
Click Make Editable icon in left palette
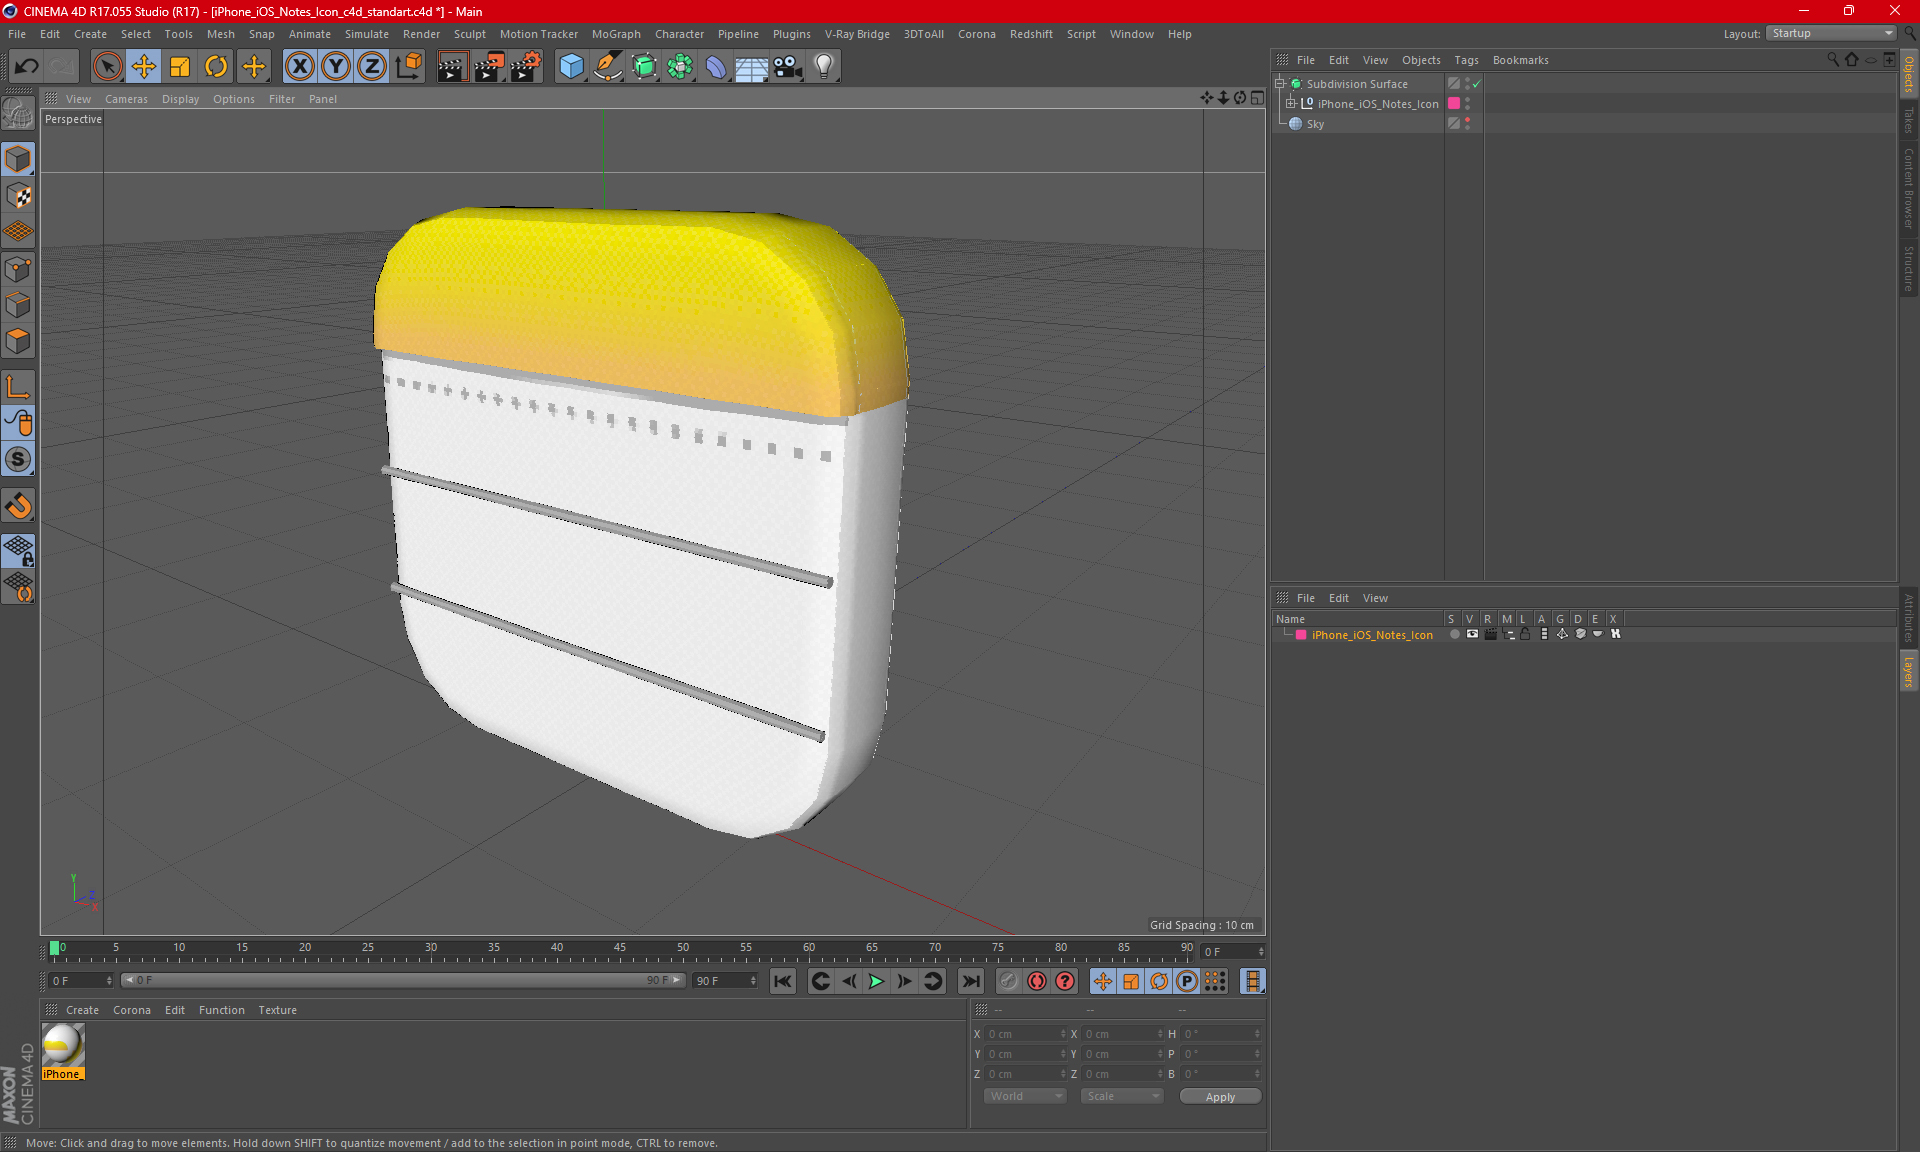18,113
